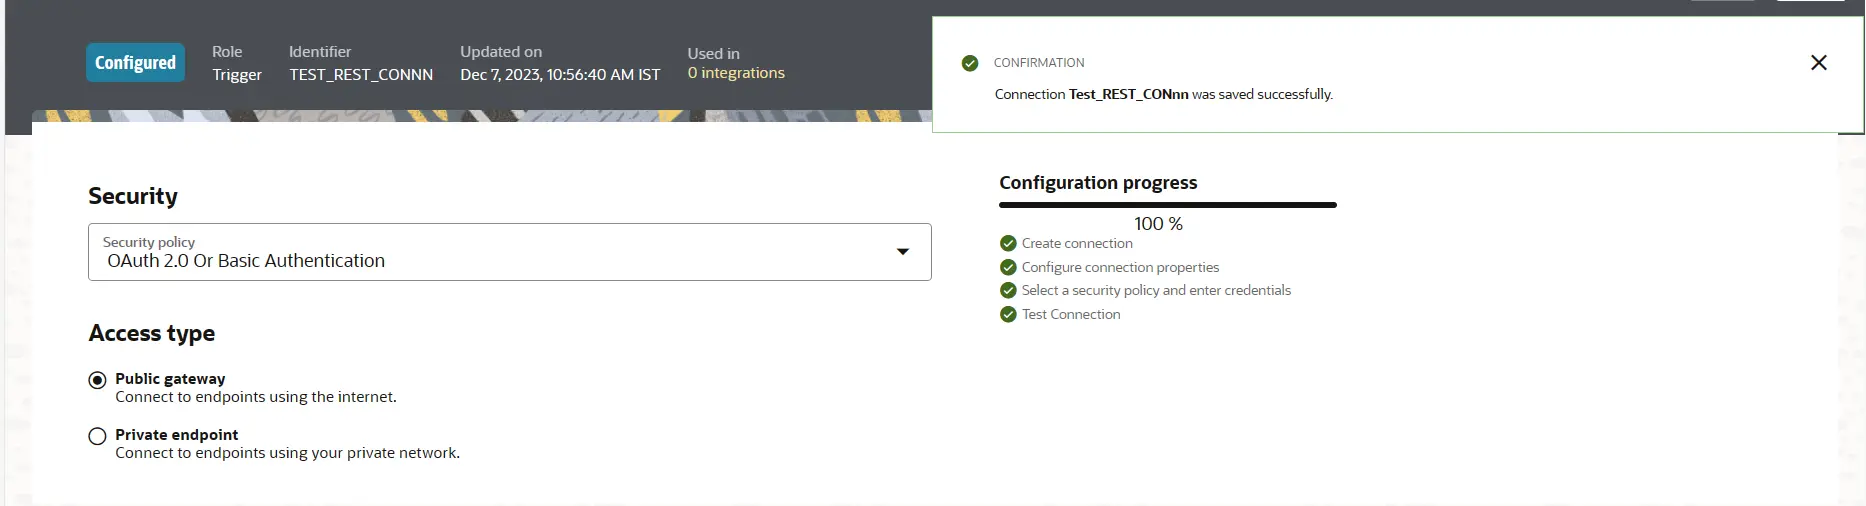Click the green confirmation success icon

coord(969,63)
